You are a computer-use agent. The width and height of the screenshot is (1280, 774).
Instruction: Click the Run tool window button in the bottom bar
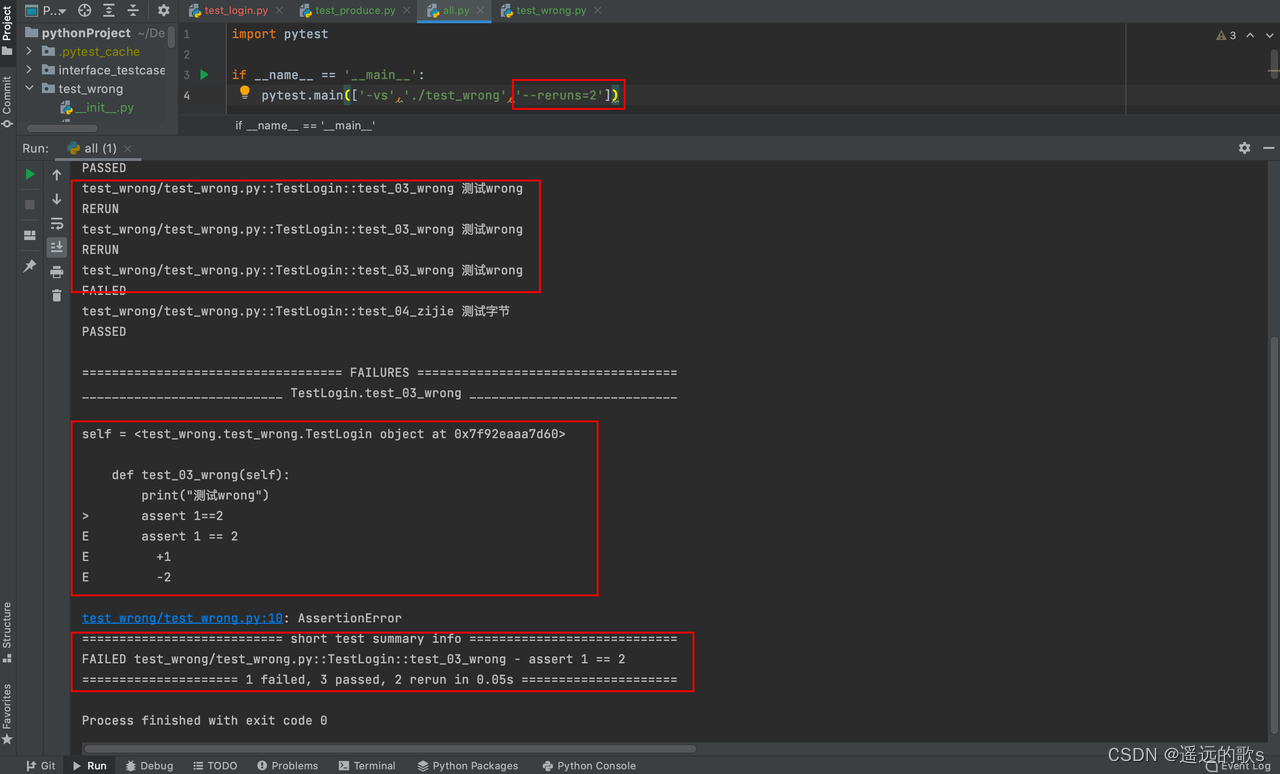point(90,765)
